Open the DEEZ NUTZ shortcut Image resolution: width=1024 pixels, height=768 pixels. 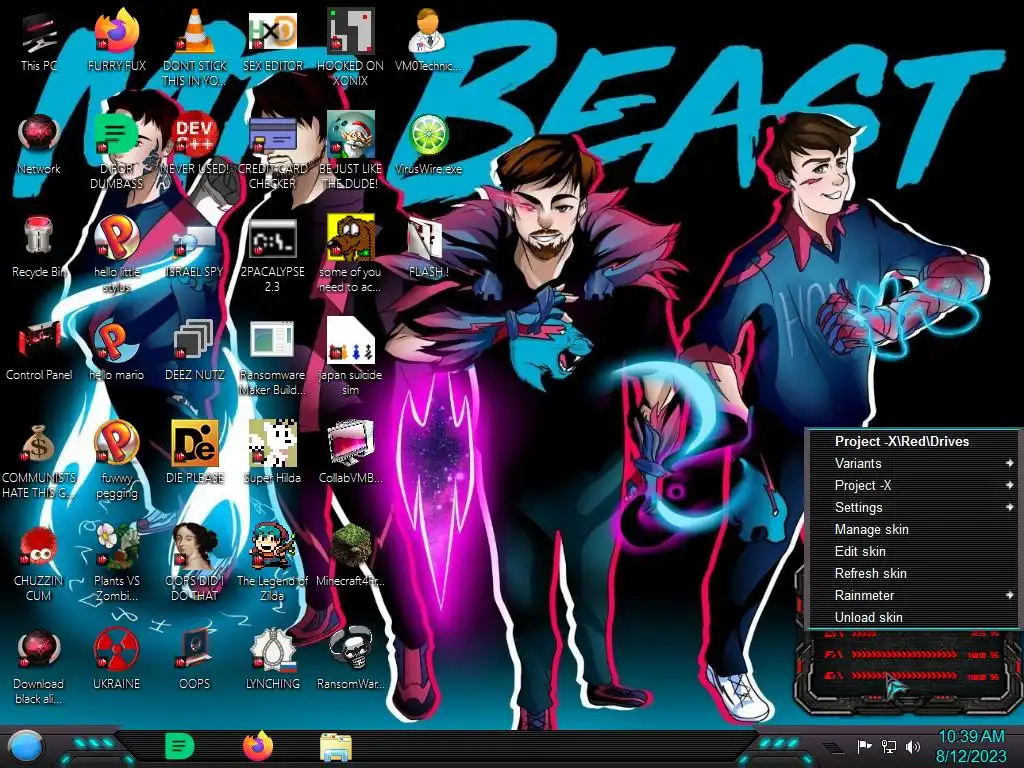pos(194,351)
